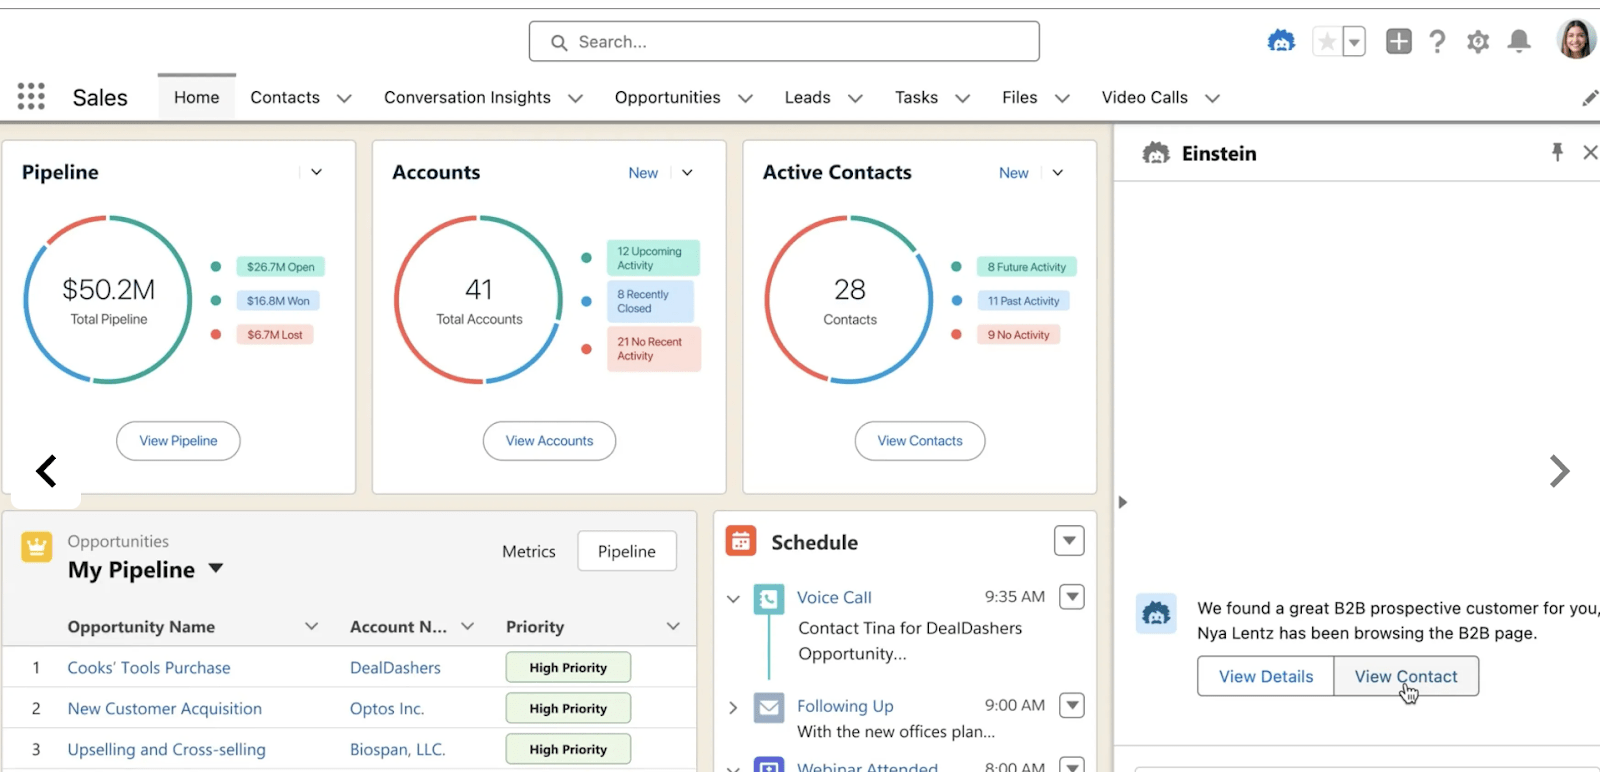Open the favorites list dropdown arrow

[1354, 42]
